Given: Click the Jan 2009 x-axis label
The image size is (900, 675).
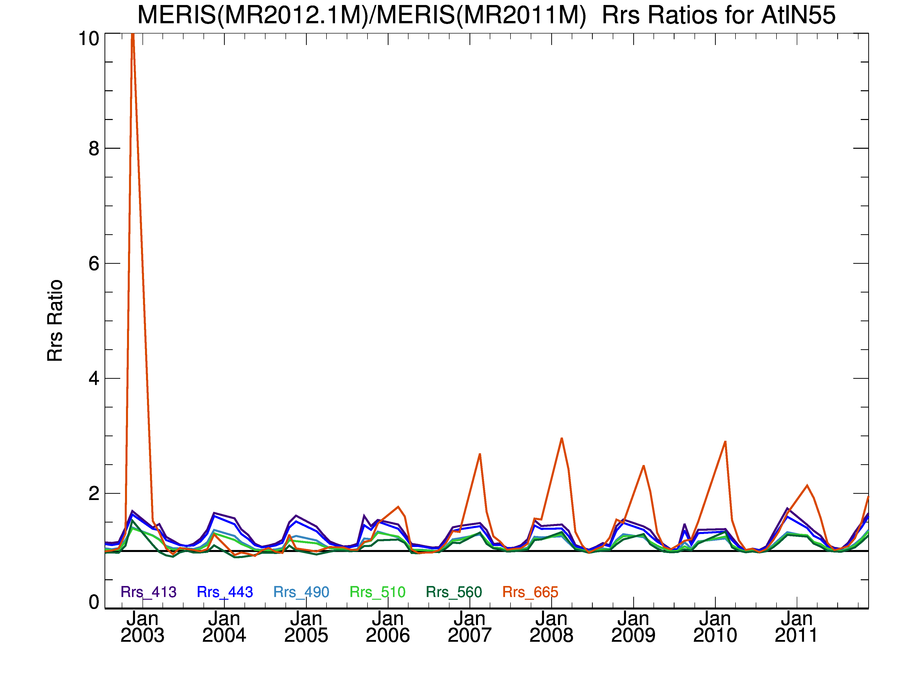Looking at the screenshot, I should (x=633, y=627).
